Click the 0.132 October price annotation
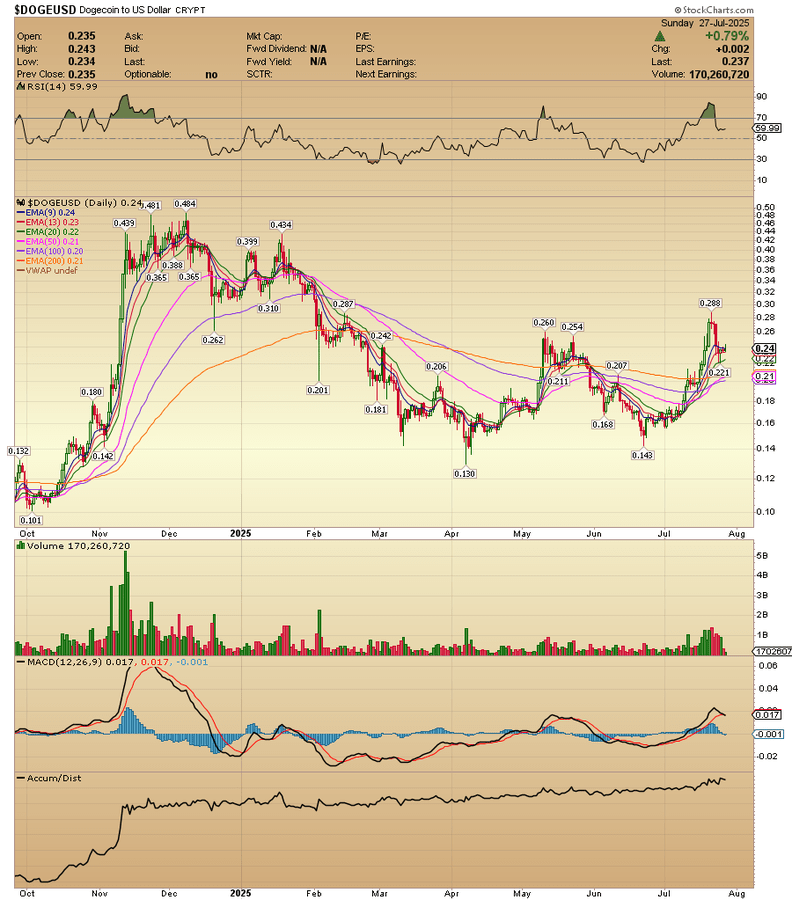Screen dimensions: 792x900 (x=18, y=451)
